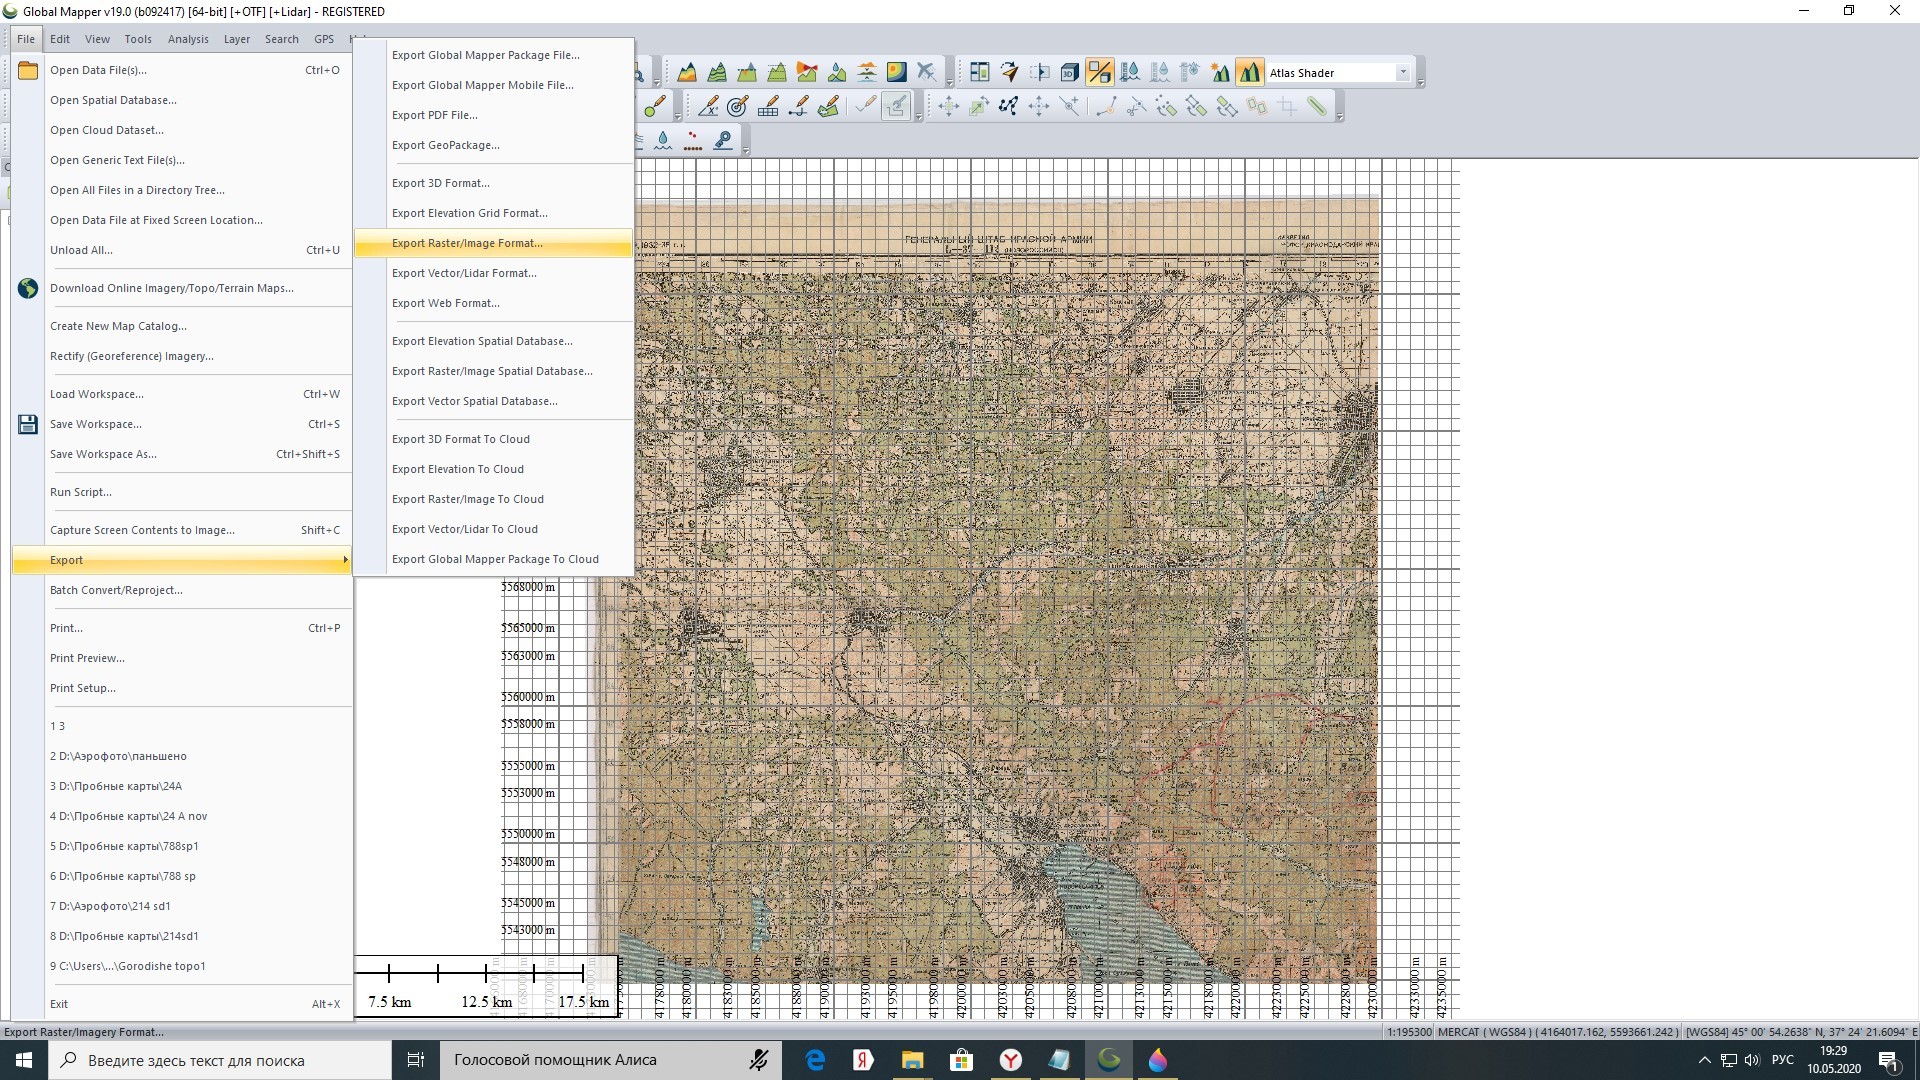This screenshot has height=1080, width=1920.
Task: Select the digitizer/draw tool icon
Action: (655, 107)
